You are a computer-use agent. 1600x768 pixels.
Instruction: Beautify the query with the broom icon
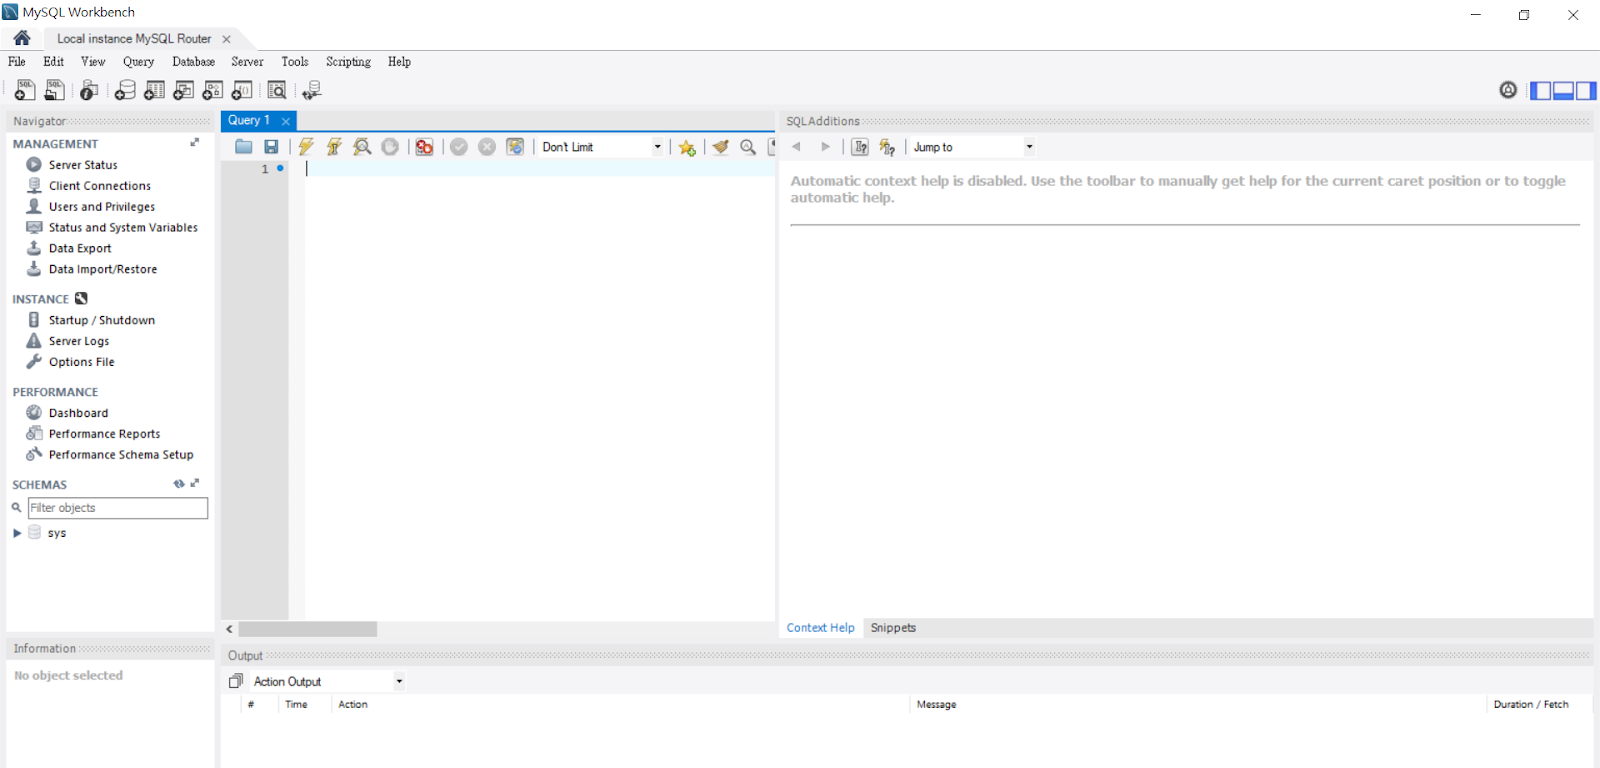(720, 147)
